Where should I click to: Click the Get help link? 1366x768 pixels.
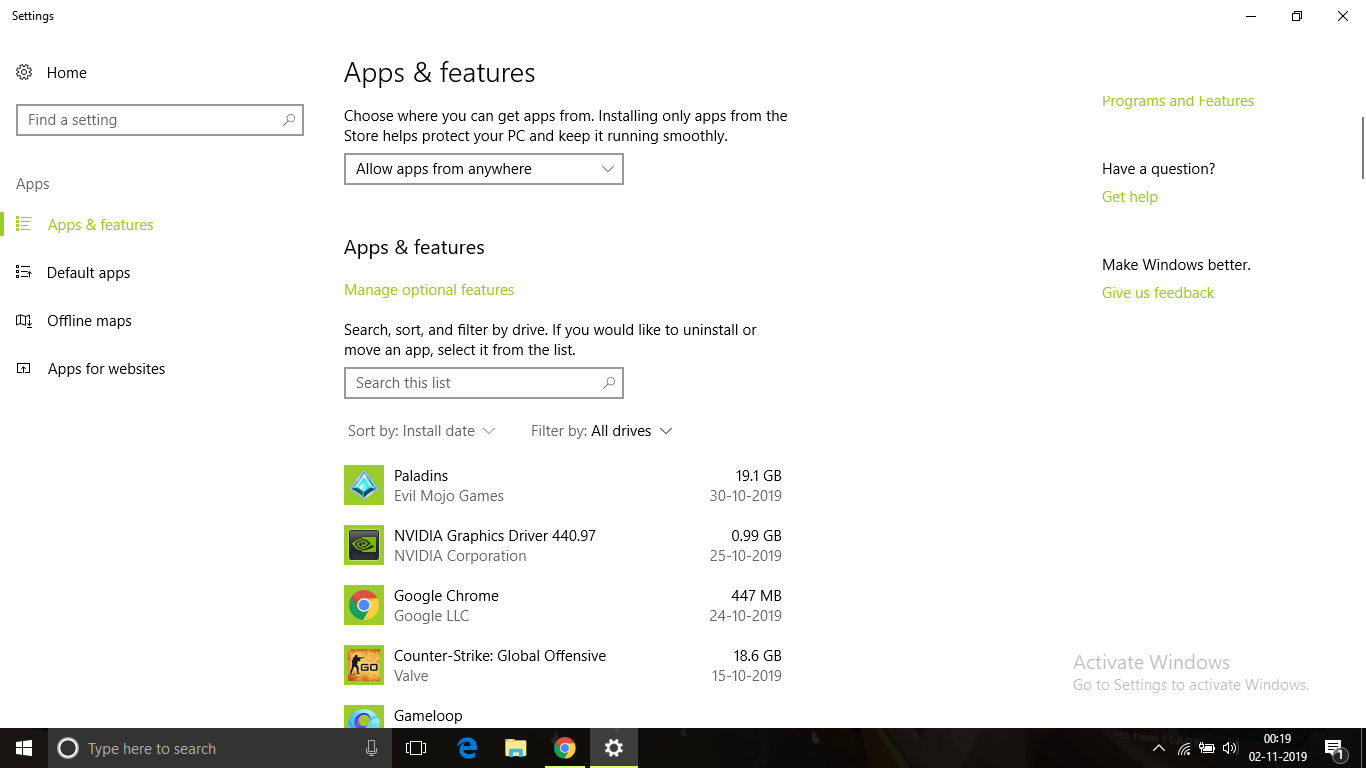point(1130,197)
